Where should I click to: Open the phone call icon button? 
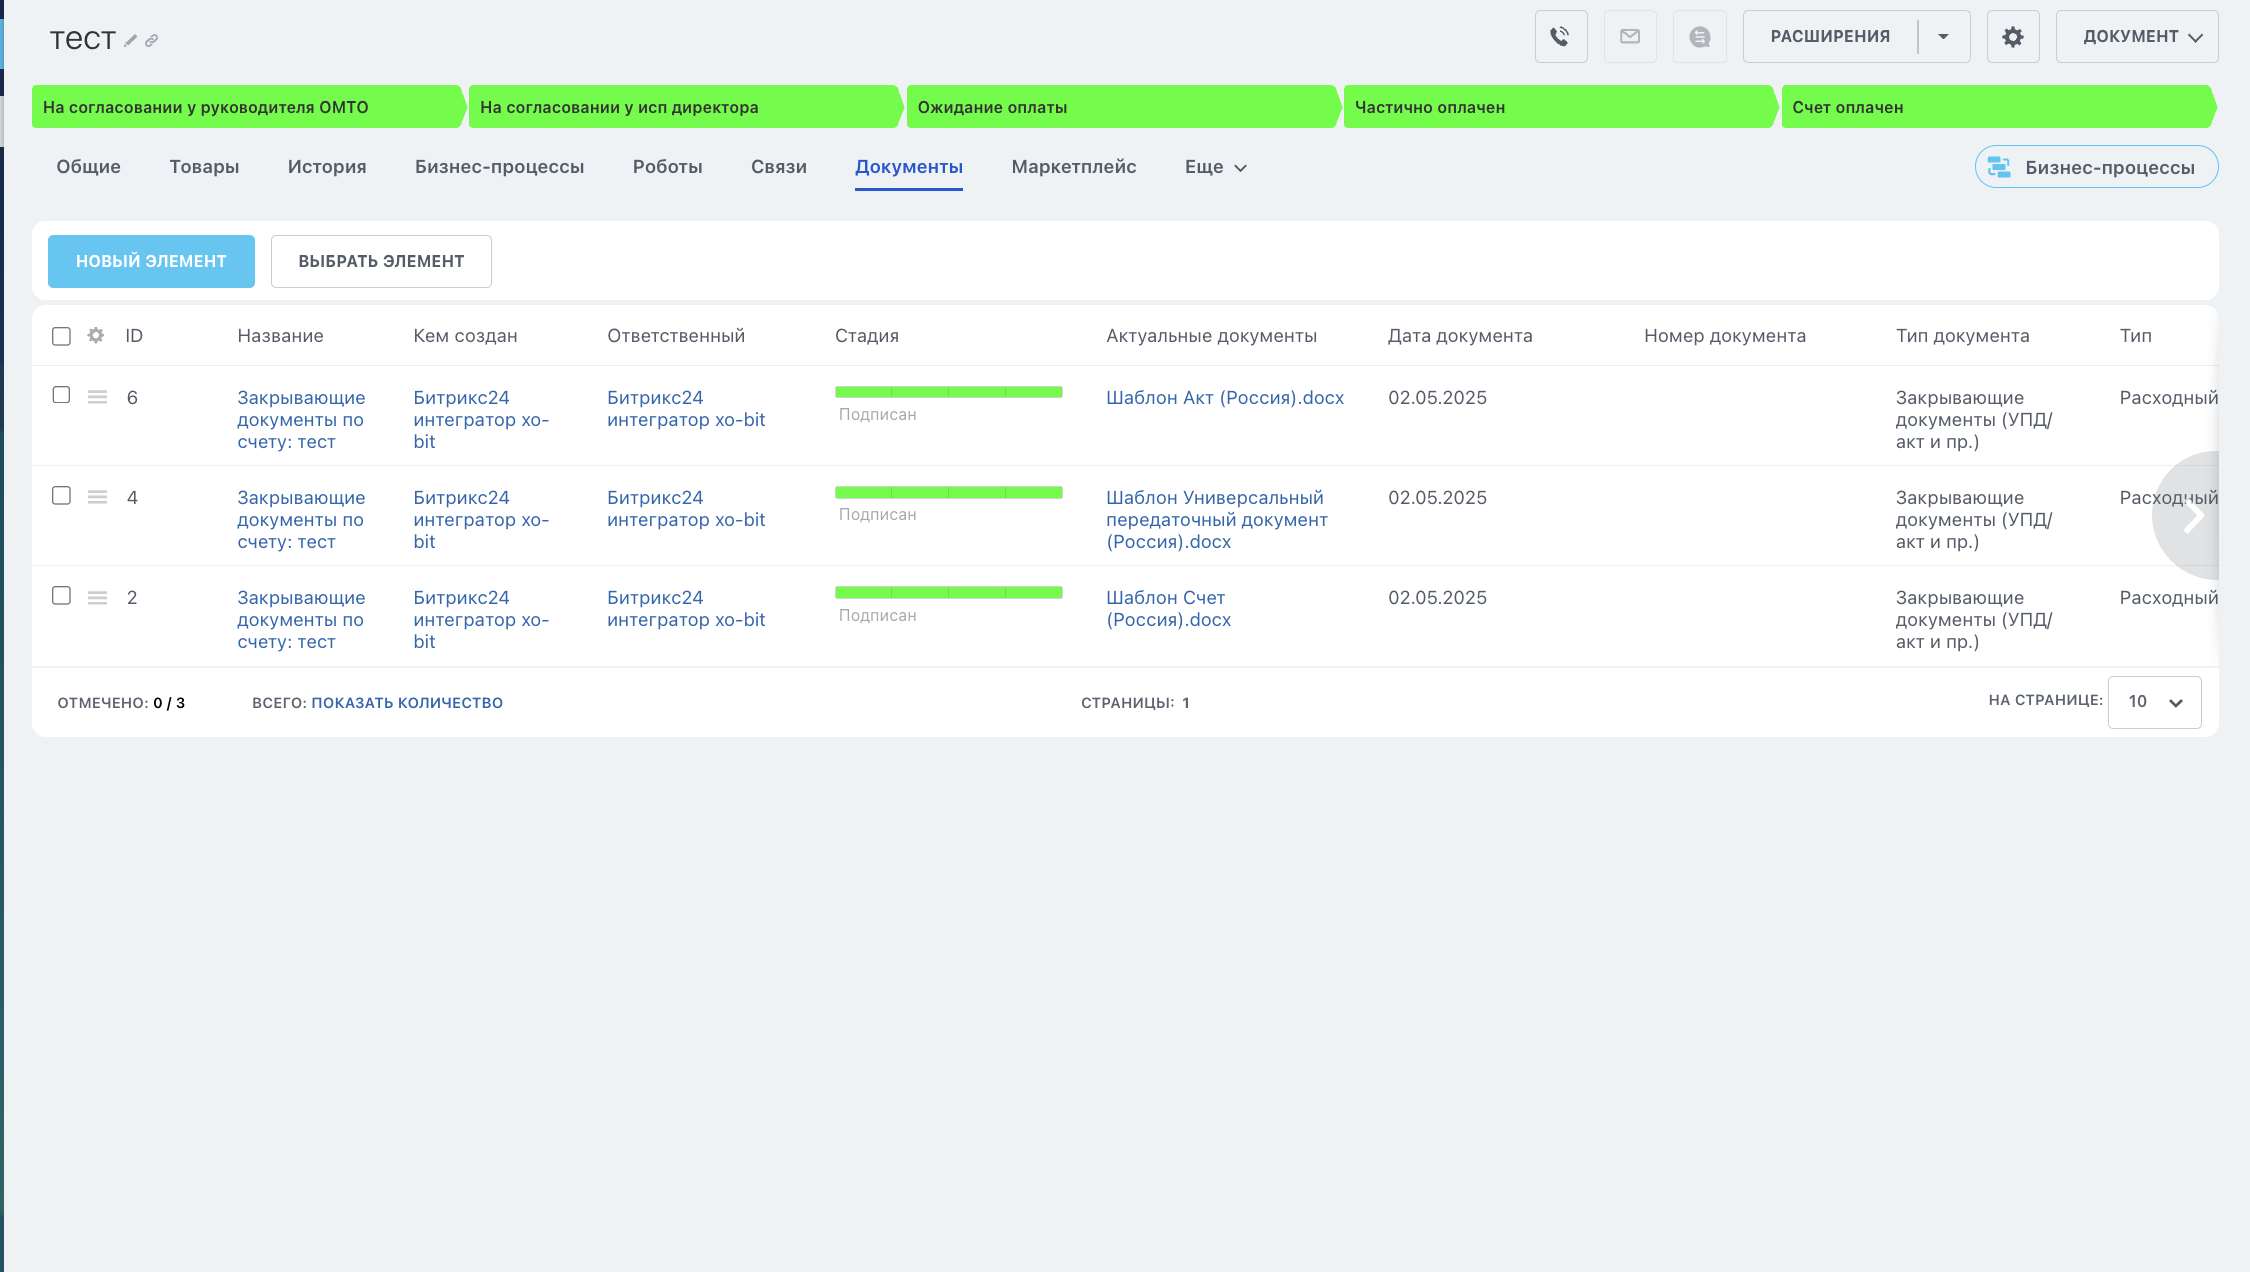coord(1561,37)
